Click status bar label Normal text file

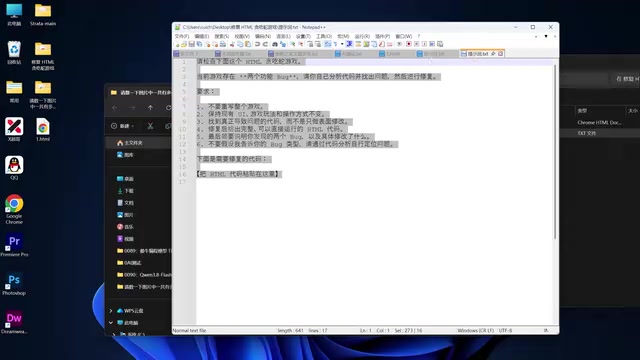[189, 331]
